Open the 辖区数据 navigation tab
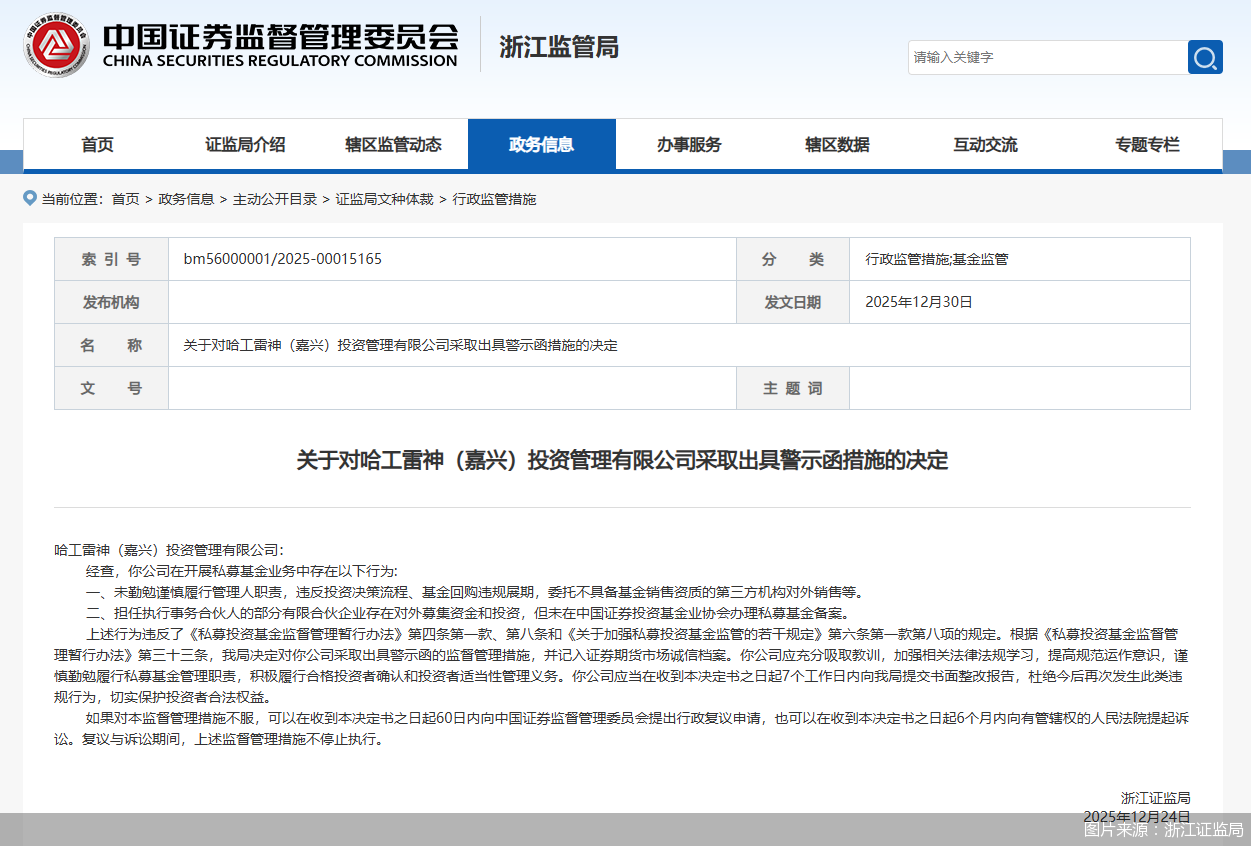Image resolution: width=1251 pixels, height=846 pixels. click(837, 144)
